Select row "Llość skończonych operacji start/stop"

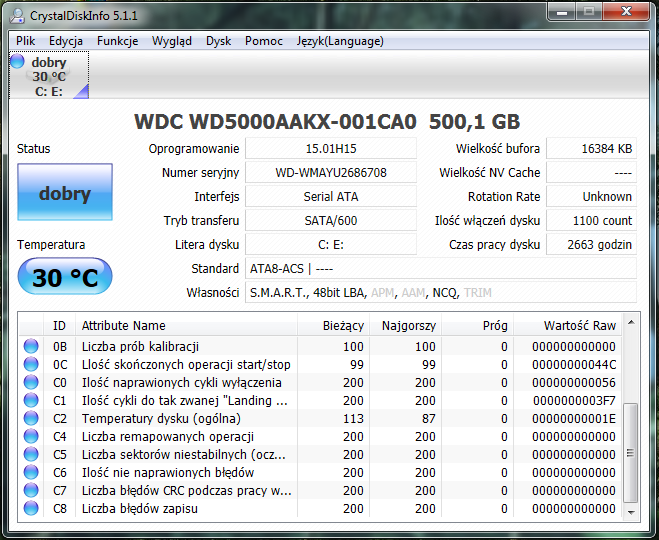320,364
